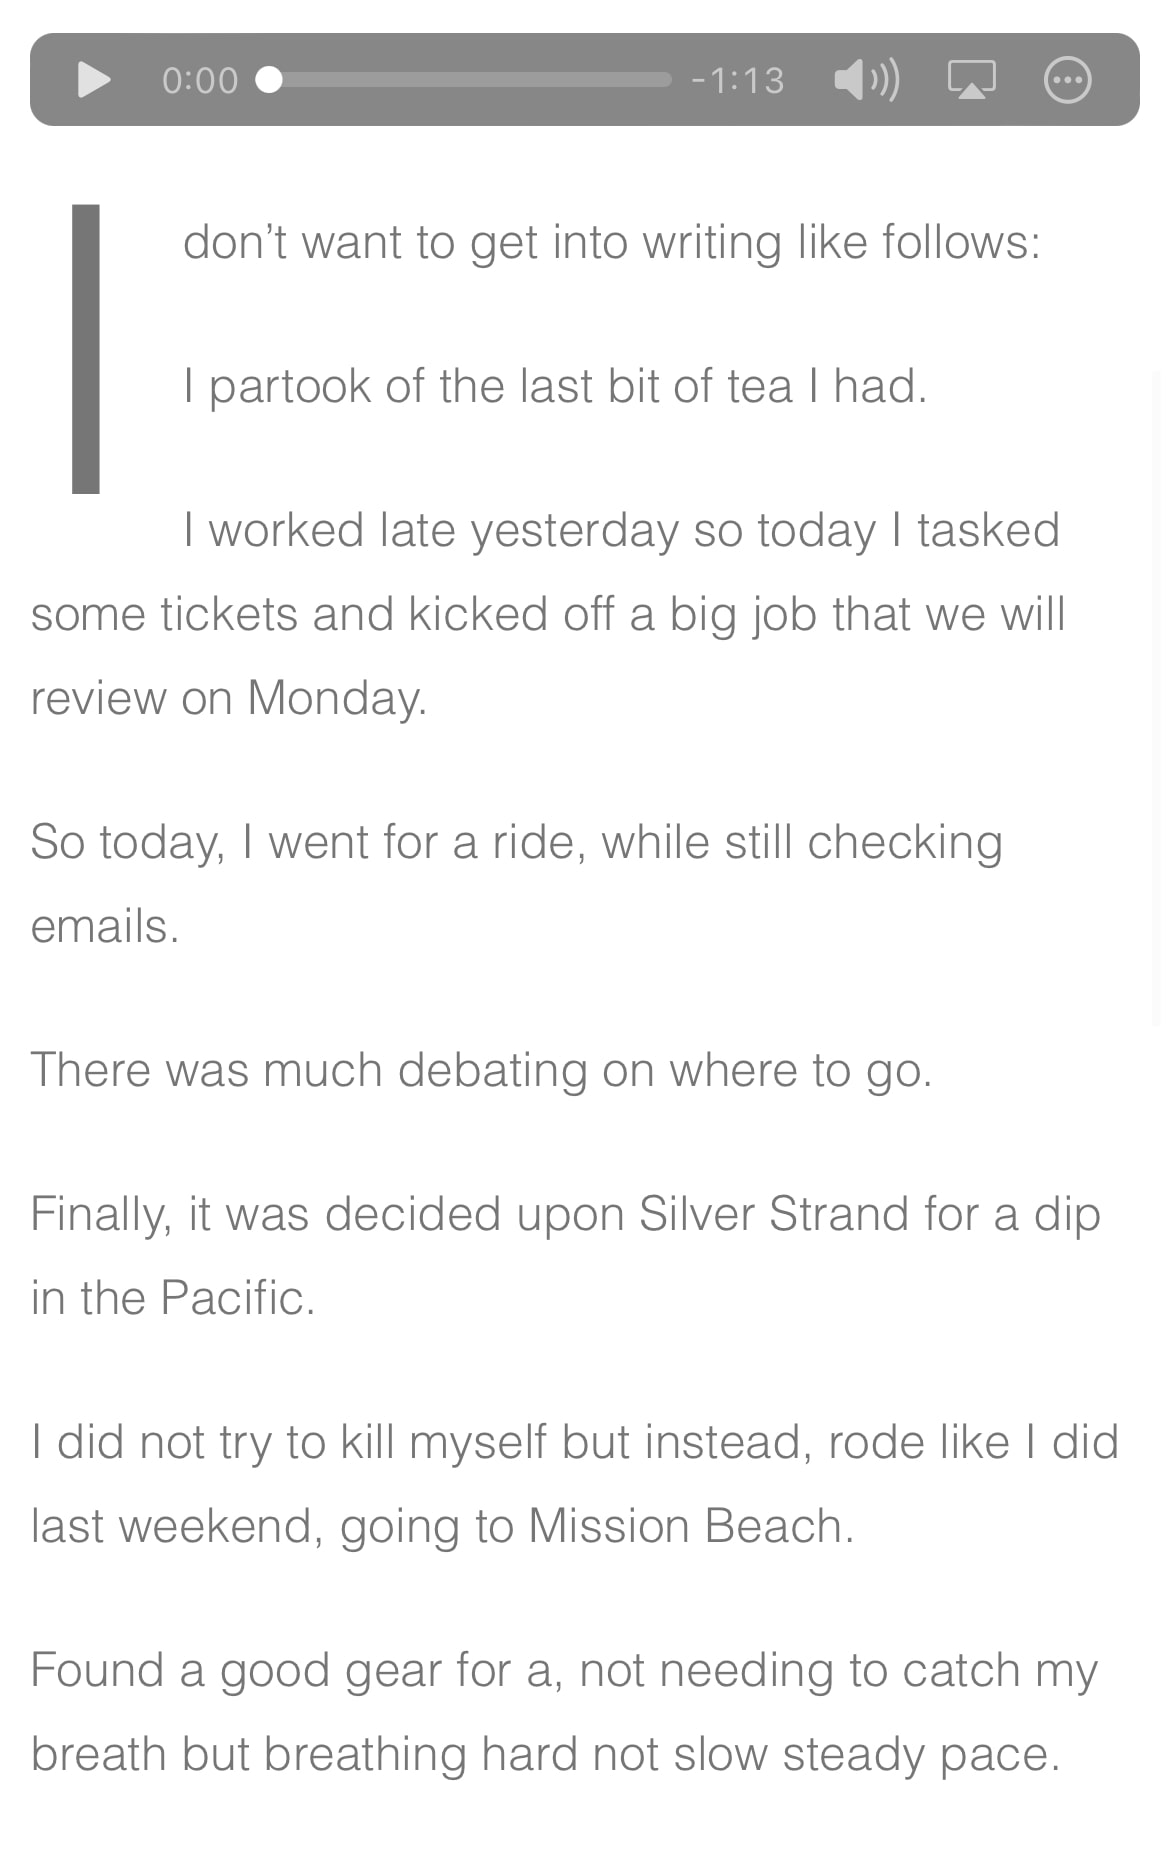
Task: Click the text 'review on Monday.'
Action: (229, 697)
